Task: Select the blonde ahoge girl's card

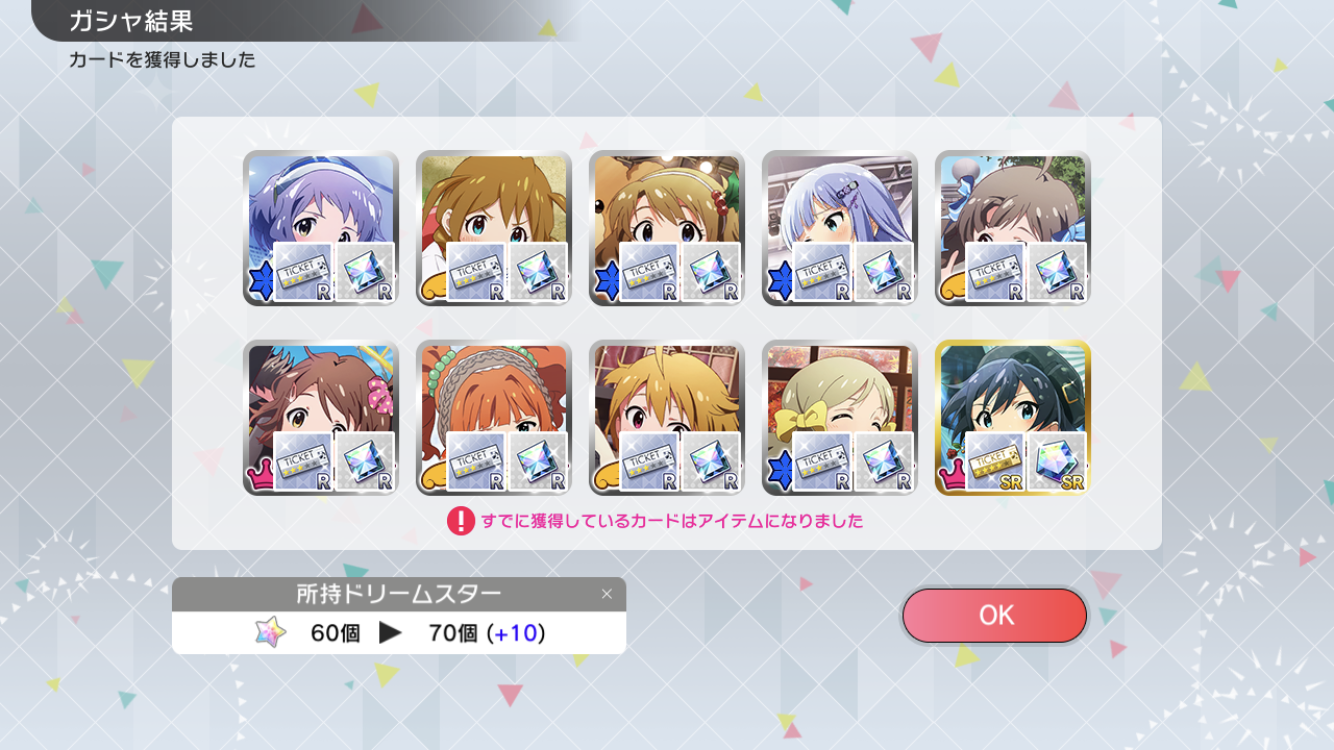Action: [667, 418]
